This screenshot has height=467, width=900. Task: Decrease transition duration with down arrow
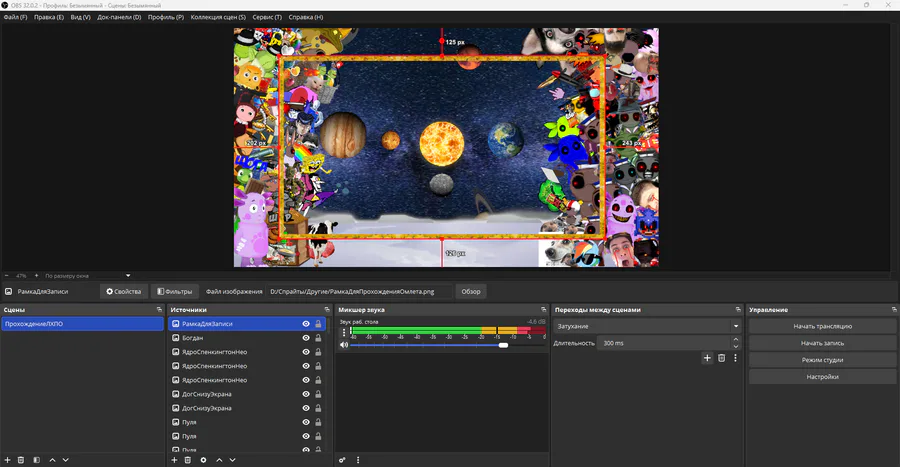pos(735,347)
